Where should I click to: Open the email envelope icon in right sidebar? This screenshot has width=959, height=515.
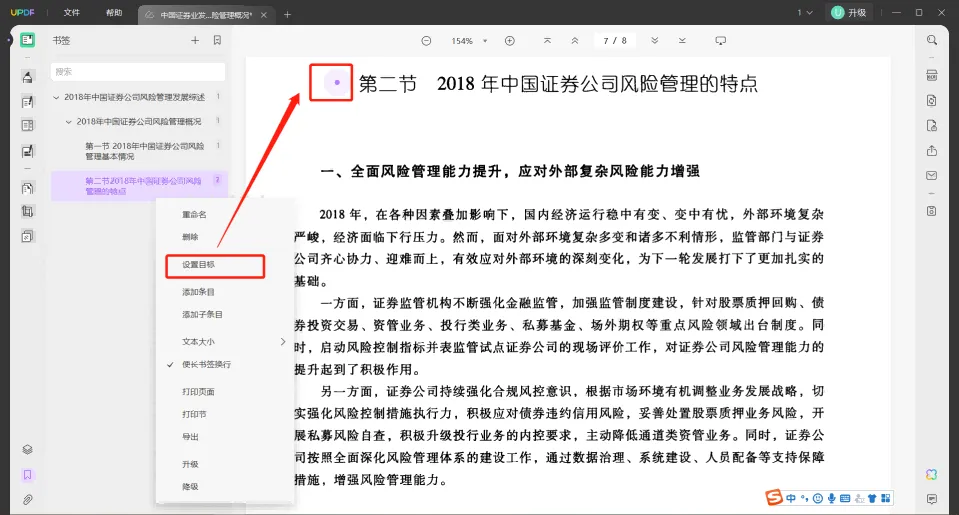(931, 176)
